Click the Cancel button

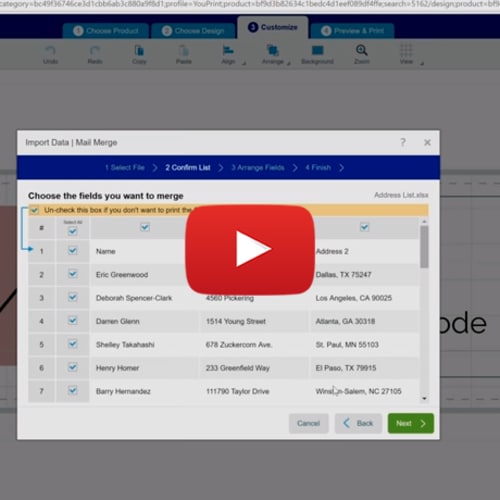coord(308,423)
